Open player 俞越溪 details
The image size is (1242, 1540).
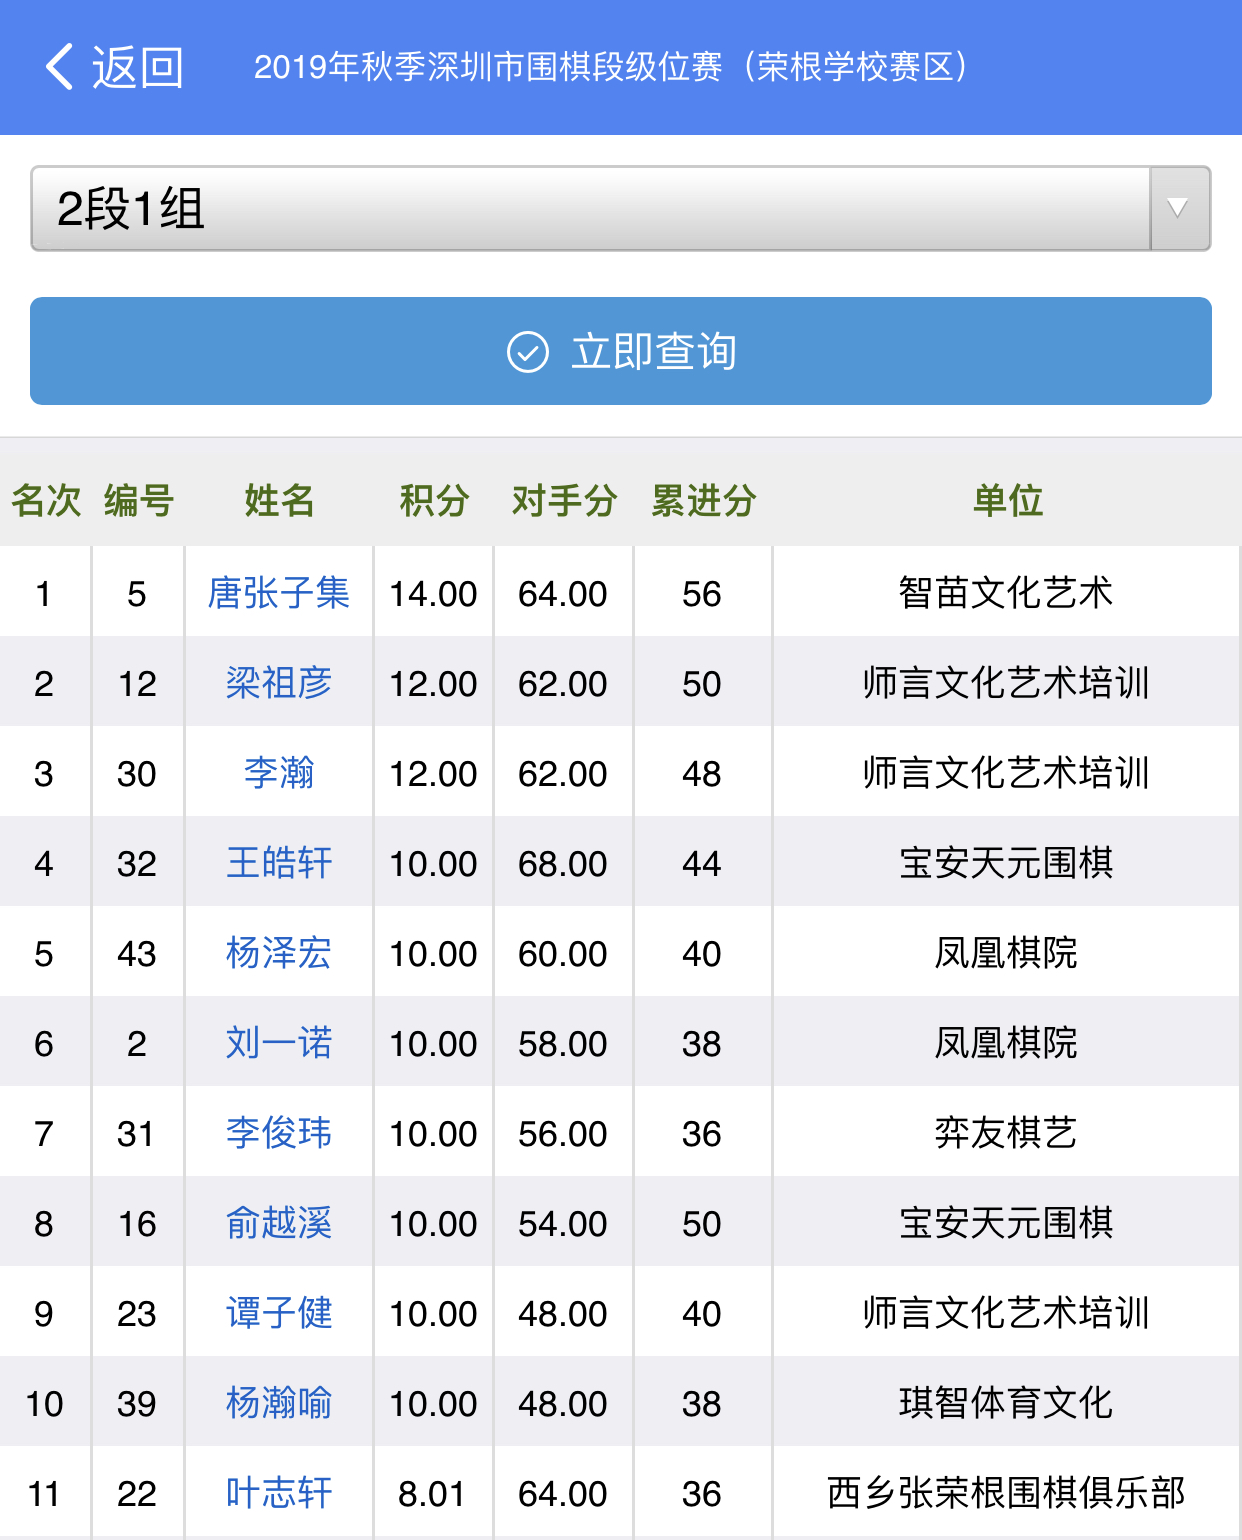point(278,1223)
